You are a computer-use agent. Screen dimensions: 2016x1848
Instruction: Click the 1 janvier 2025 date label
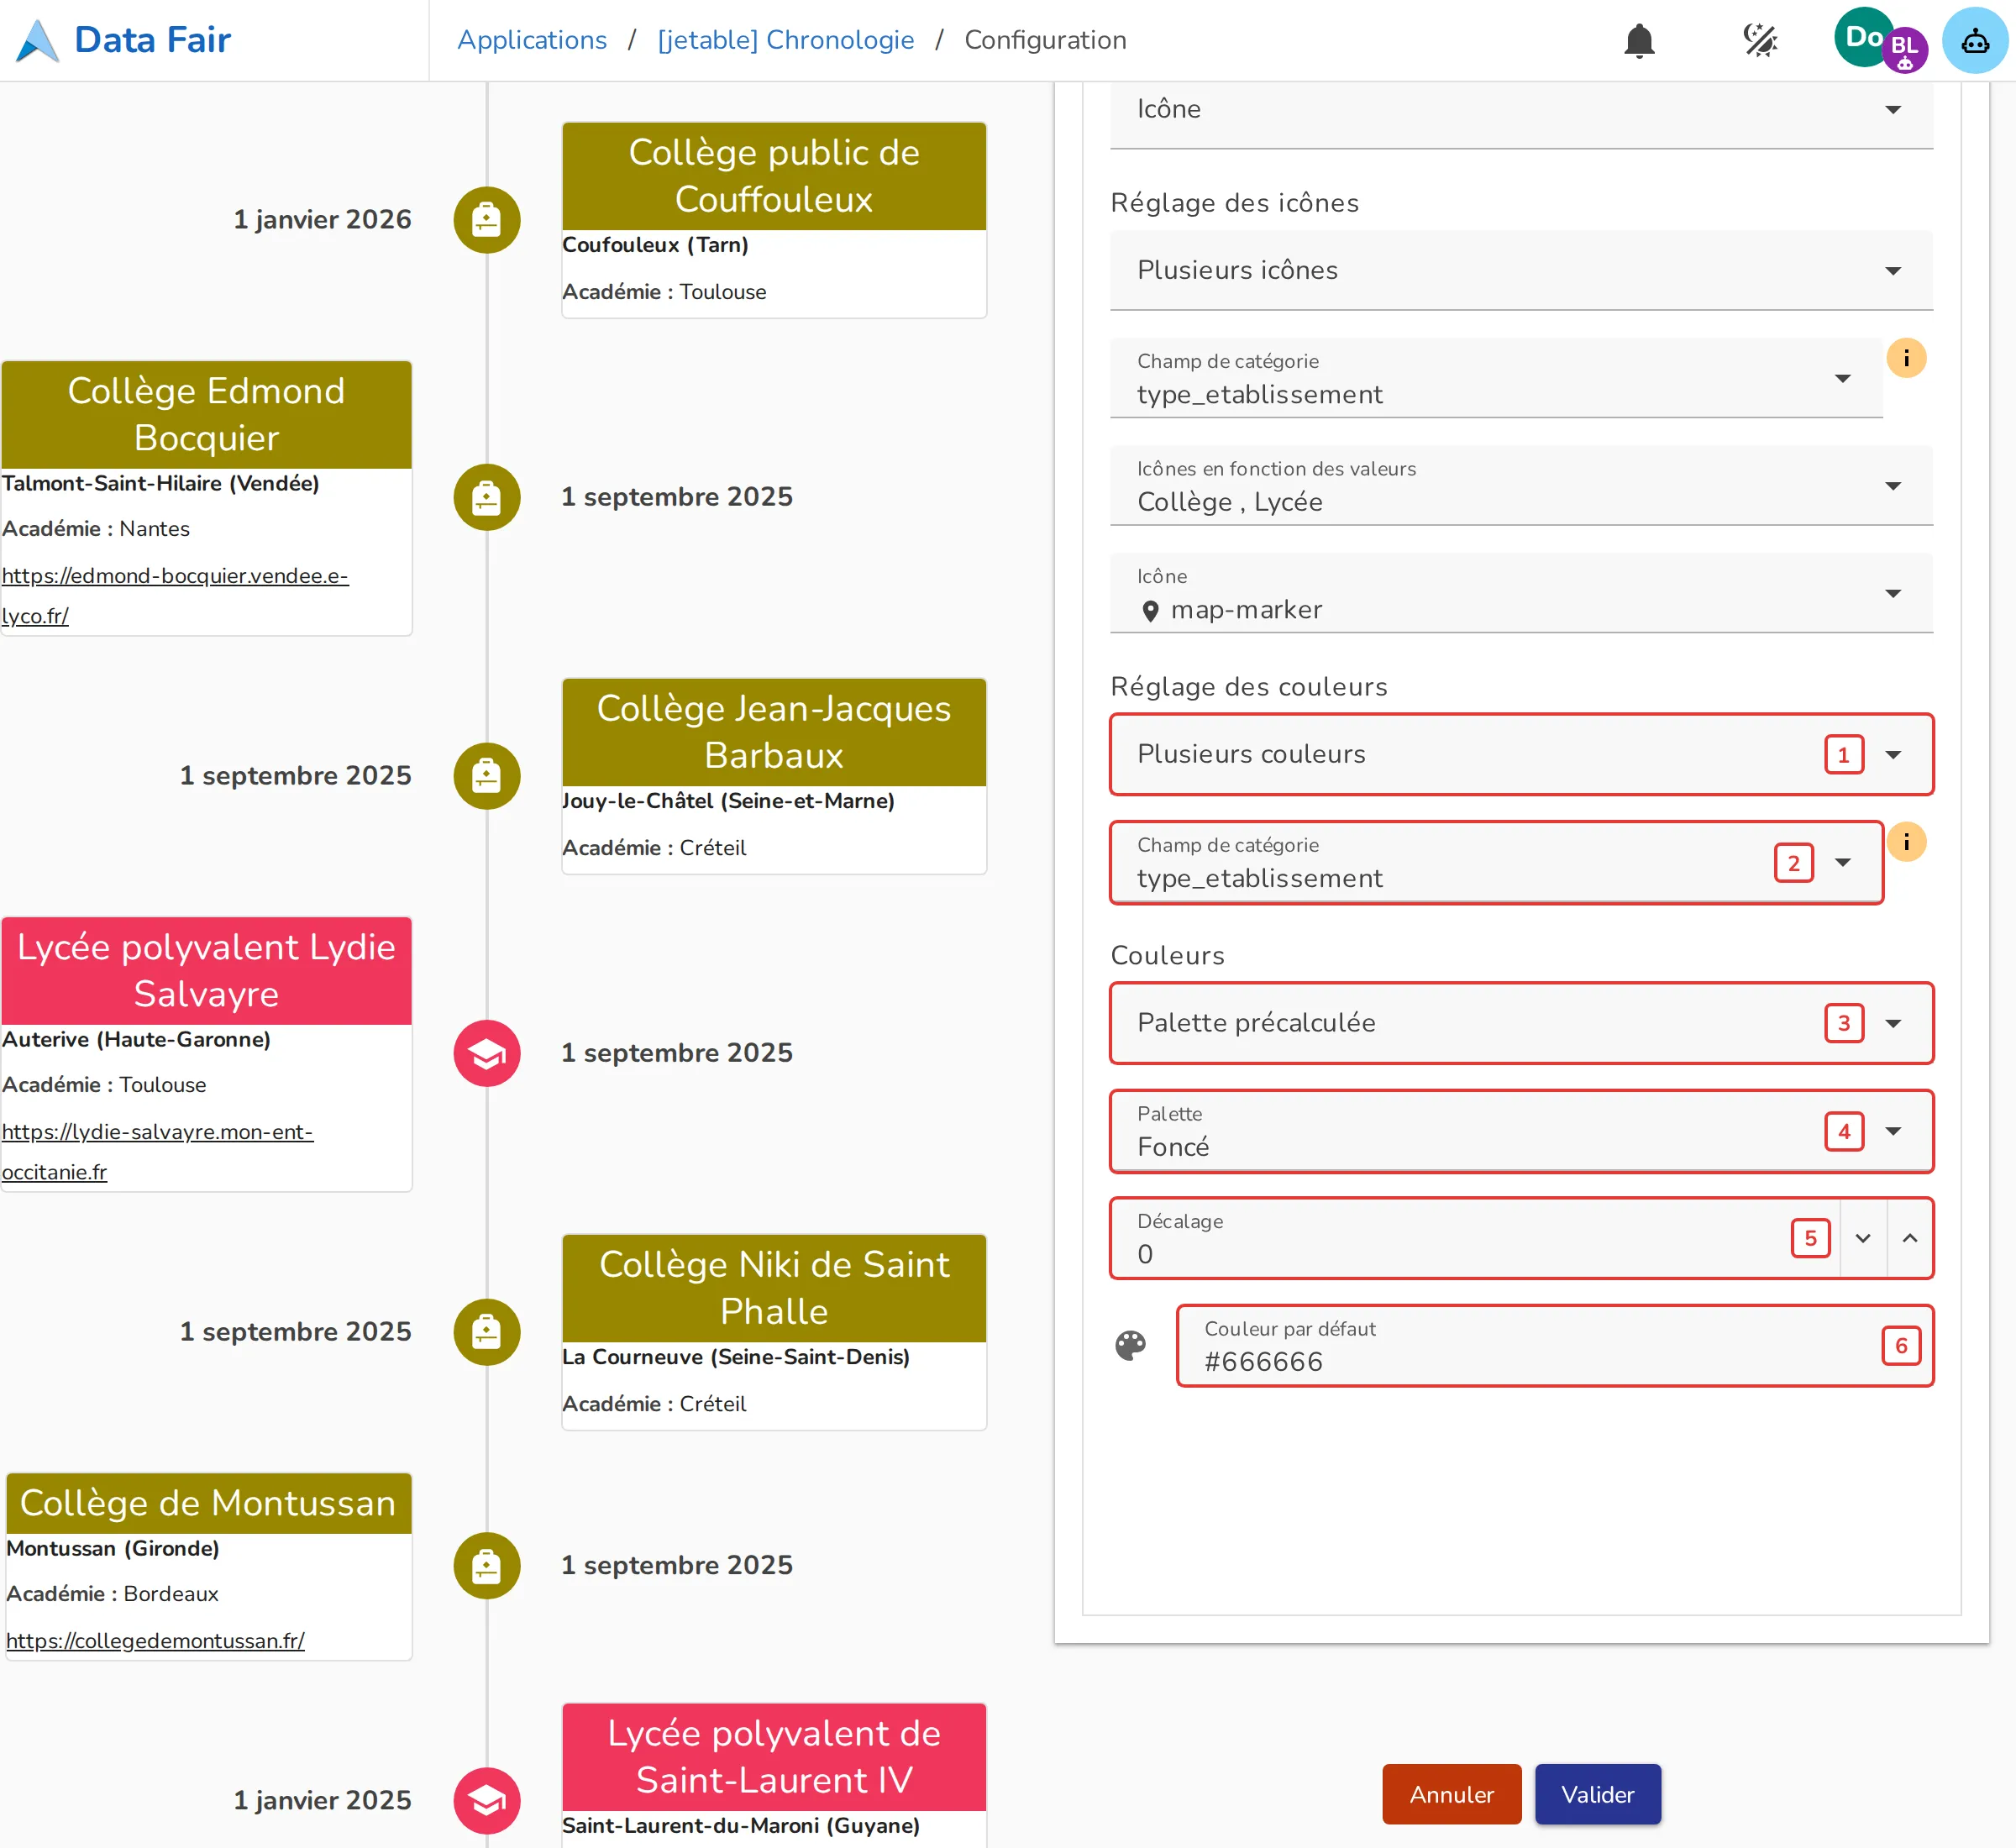(322, 1801)
